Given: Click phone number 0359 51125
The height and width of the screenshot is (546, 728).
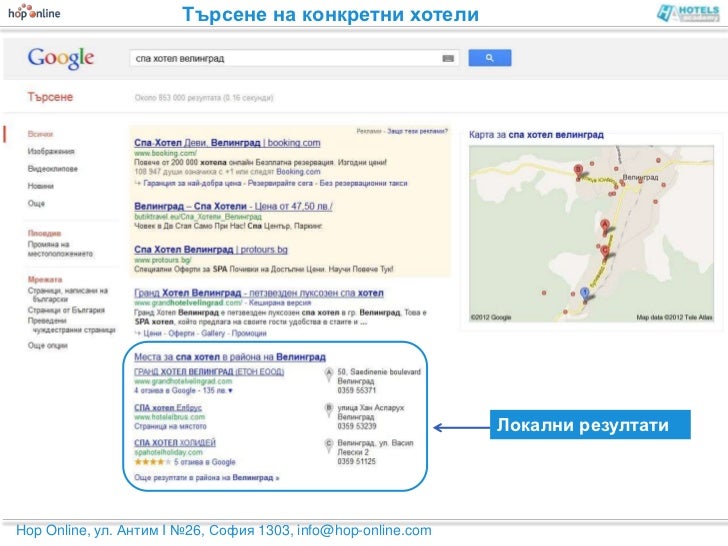Looking at the screenshot, I should [357, 462].
